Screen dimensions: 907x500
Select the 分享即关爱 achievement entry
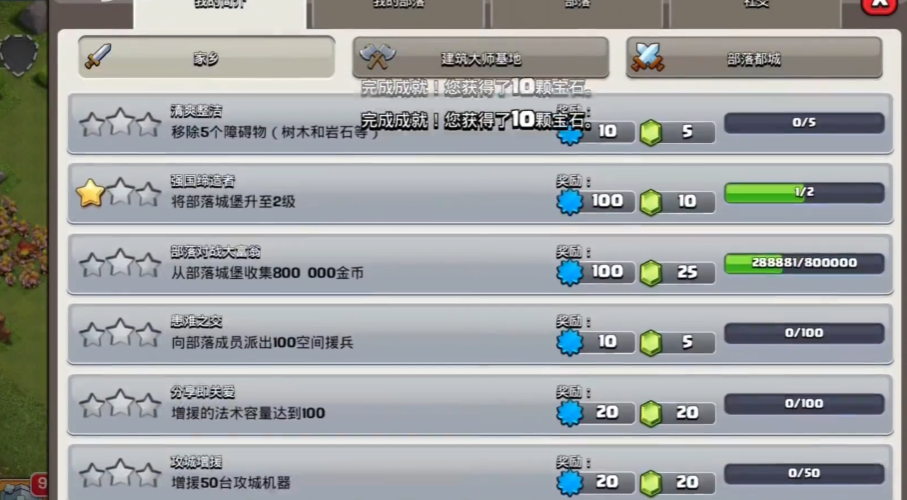click(480, 405)
